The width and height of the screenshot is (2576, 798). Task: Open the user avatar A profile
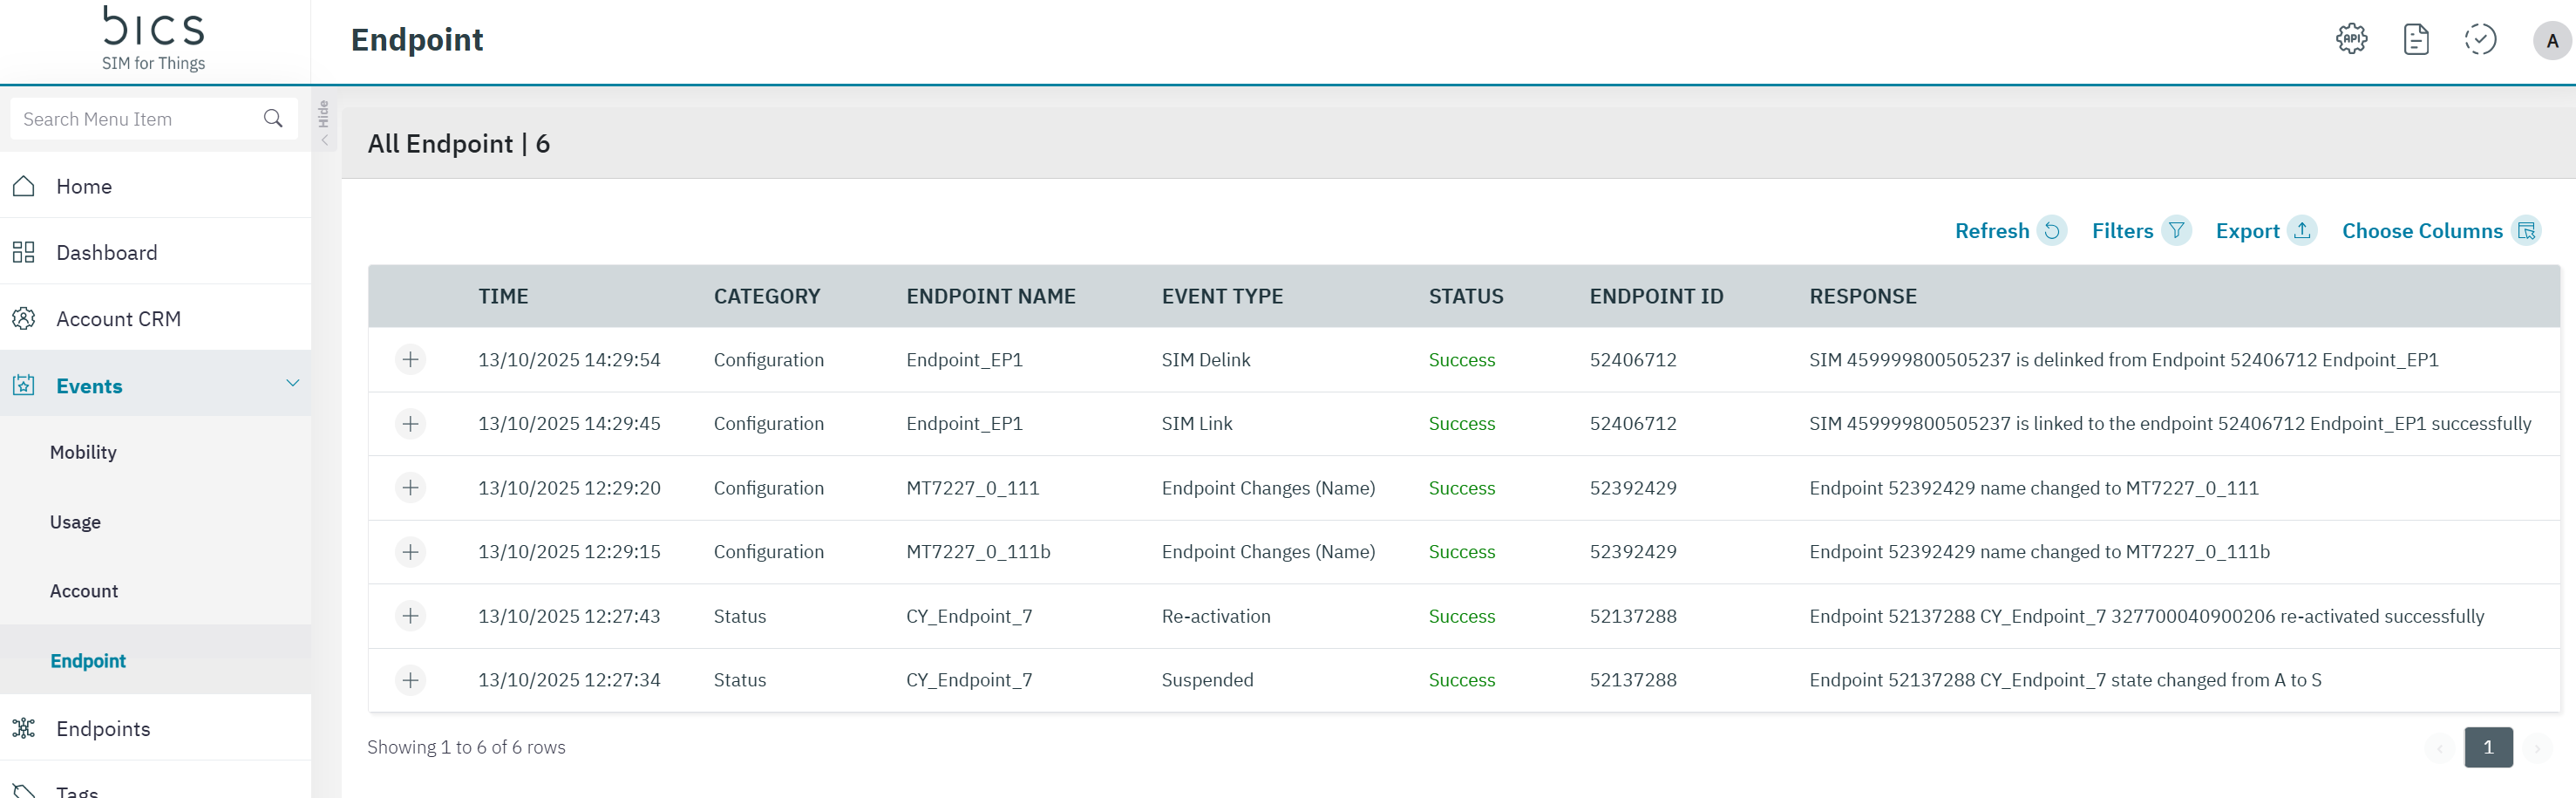(x=2551, y=41)
